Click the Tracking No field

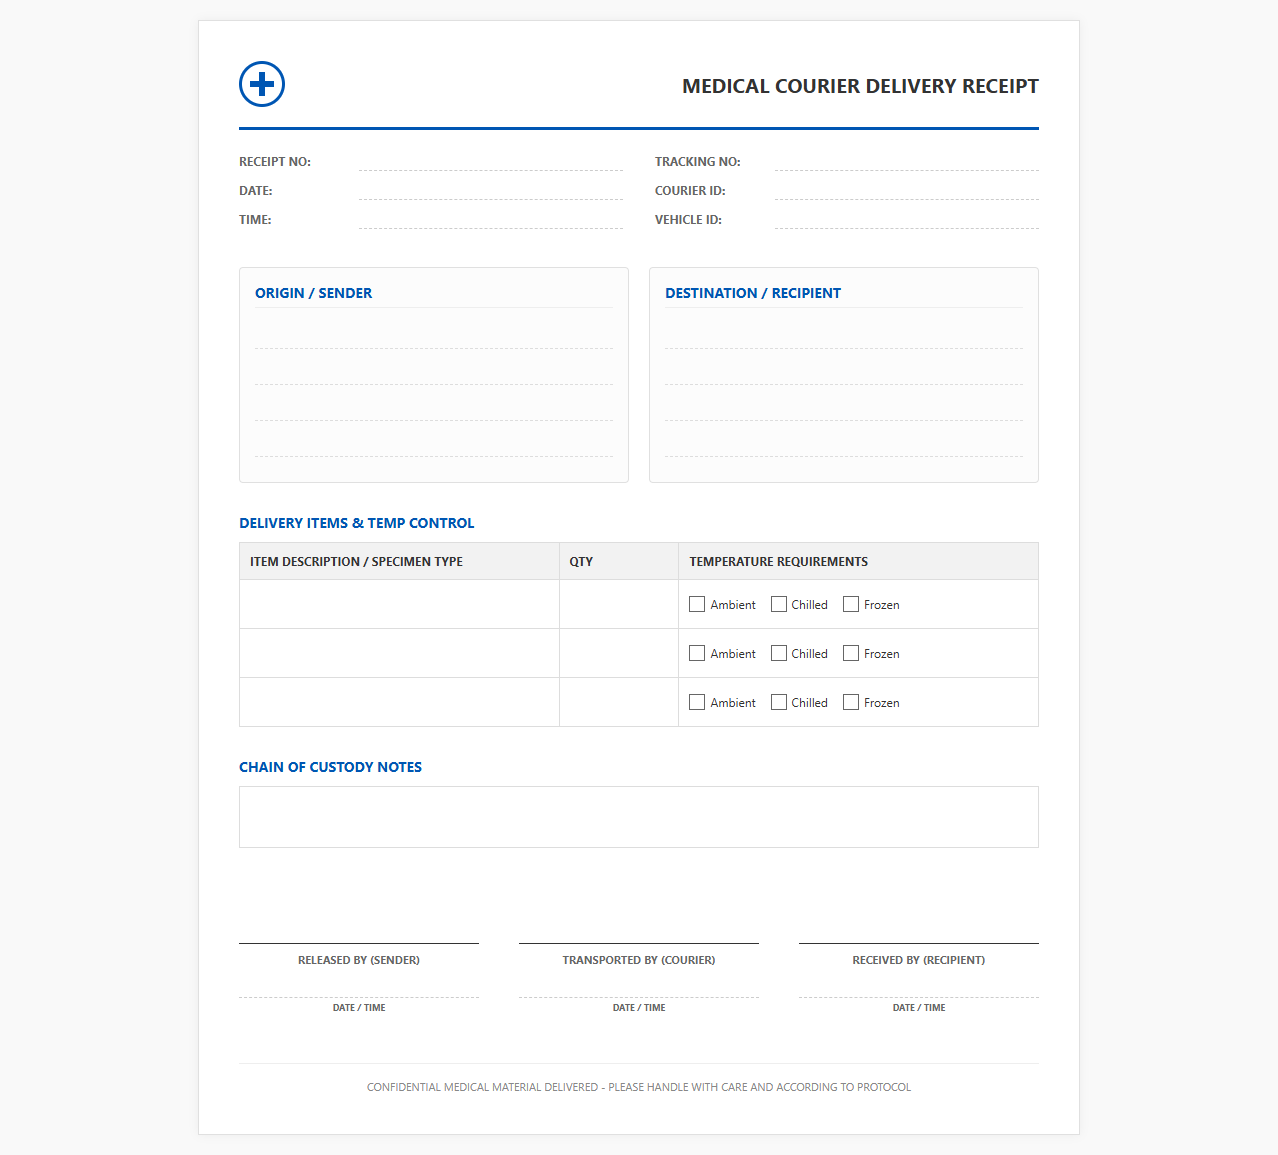click(x=907, y=162)
